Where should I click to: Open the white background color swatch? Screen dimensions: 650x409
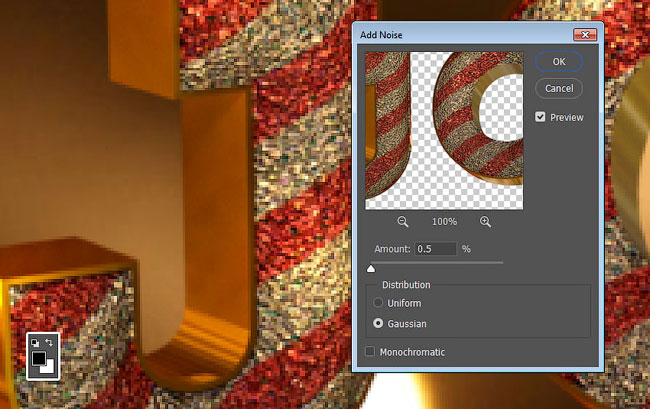(x=50, y=368)
